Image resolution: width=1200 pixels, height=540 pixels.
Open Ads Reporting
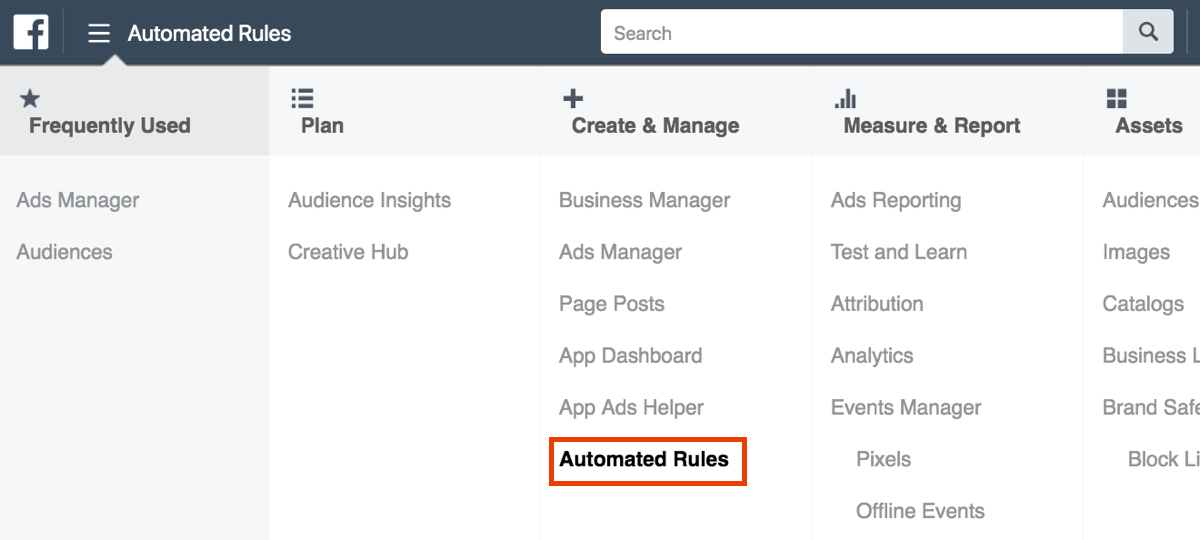click(x=896, y=200)
